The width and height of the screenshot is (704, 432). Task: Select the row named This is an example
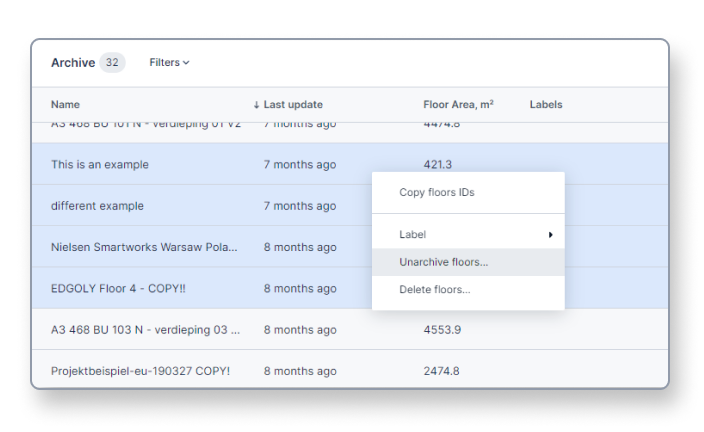click(350, 164)
